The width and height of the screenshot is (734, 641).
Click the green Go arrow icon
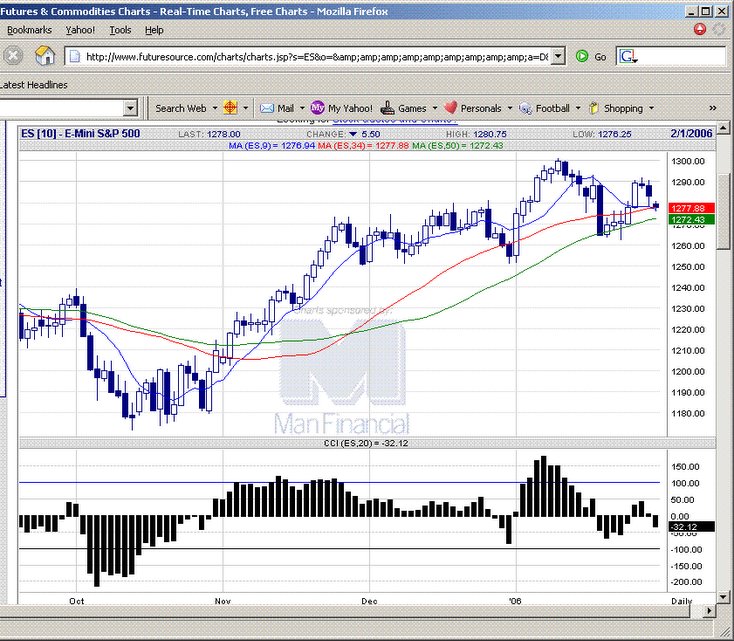(x=582, y=57)
